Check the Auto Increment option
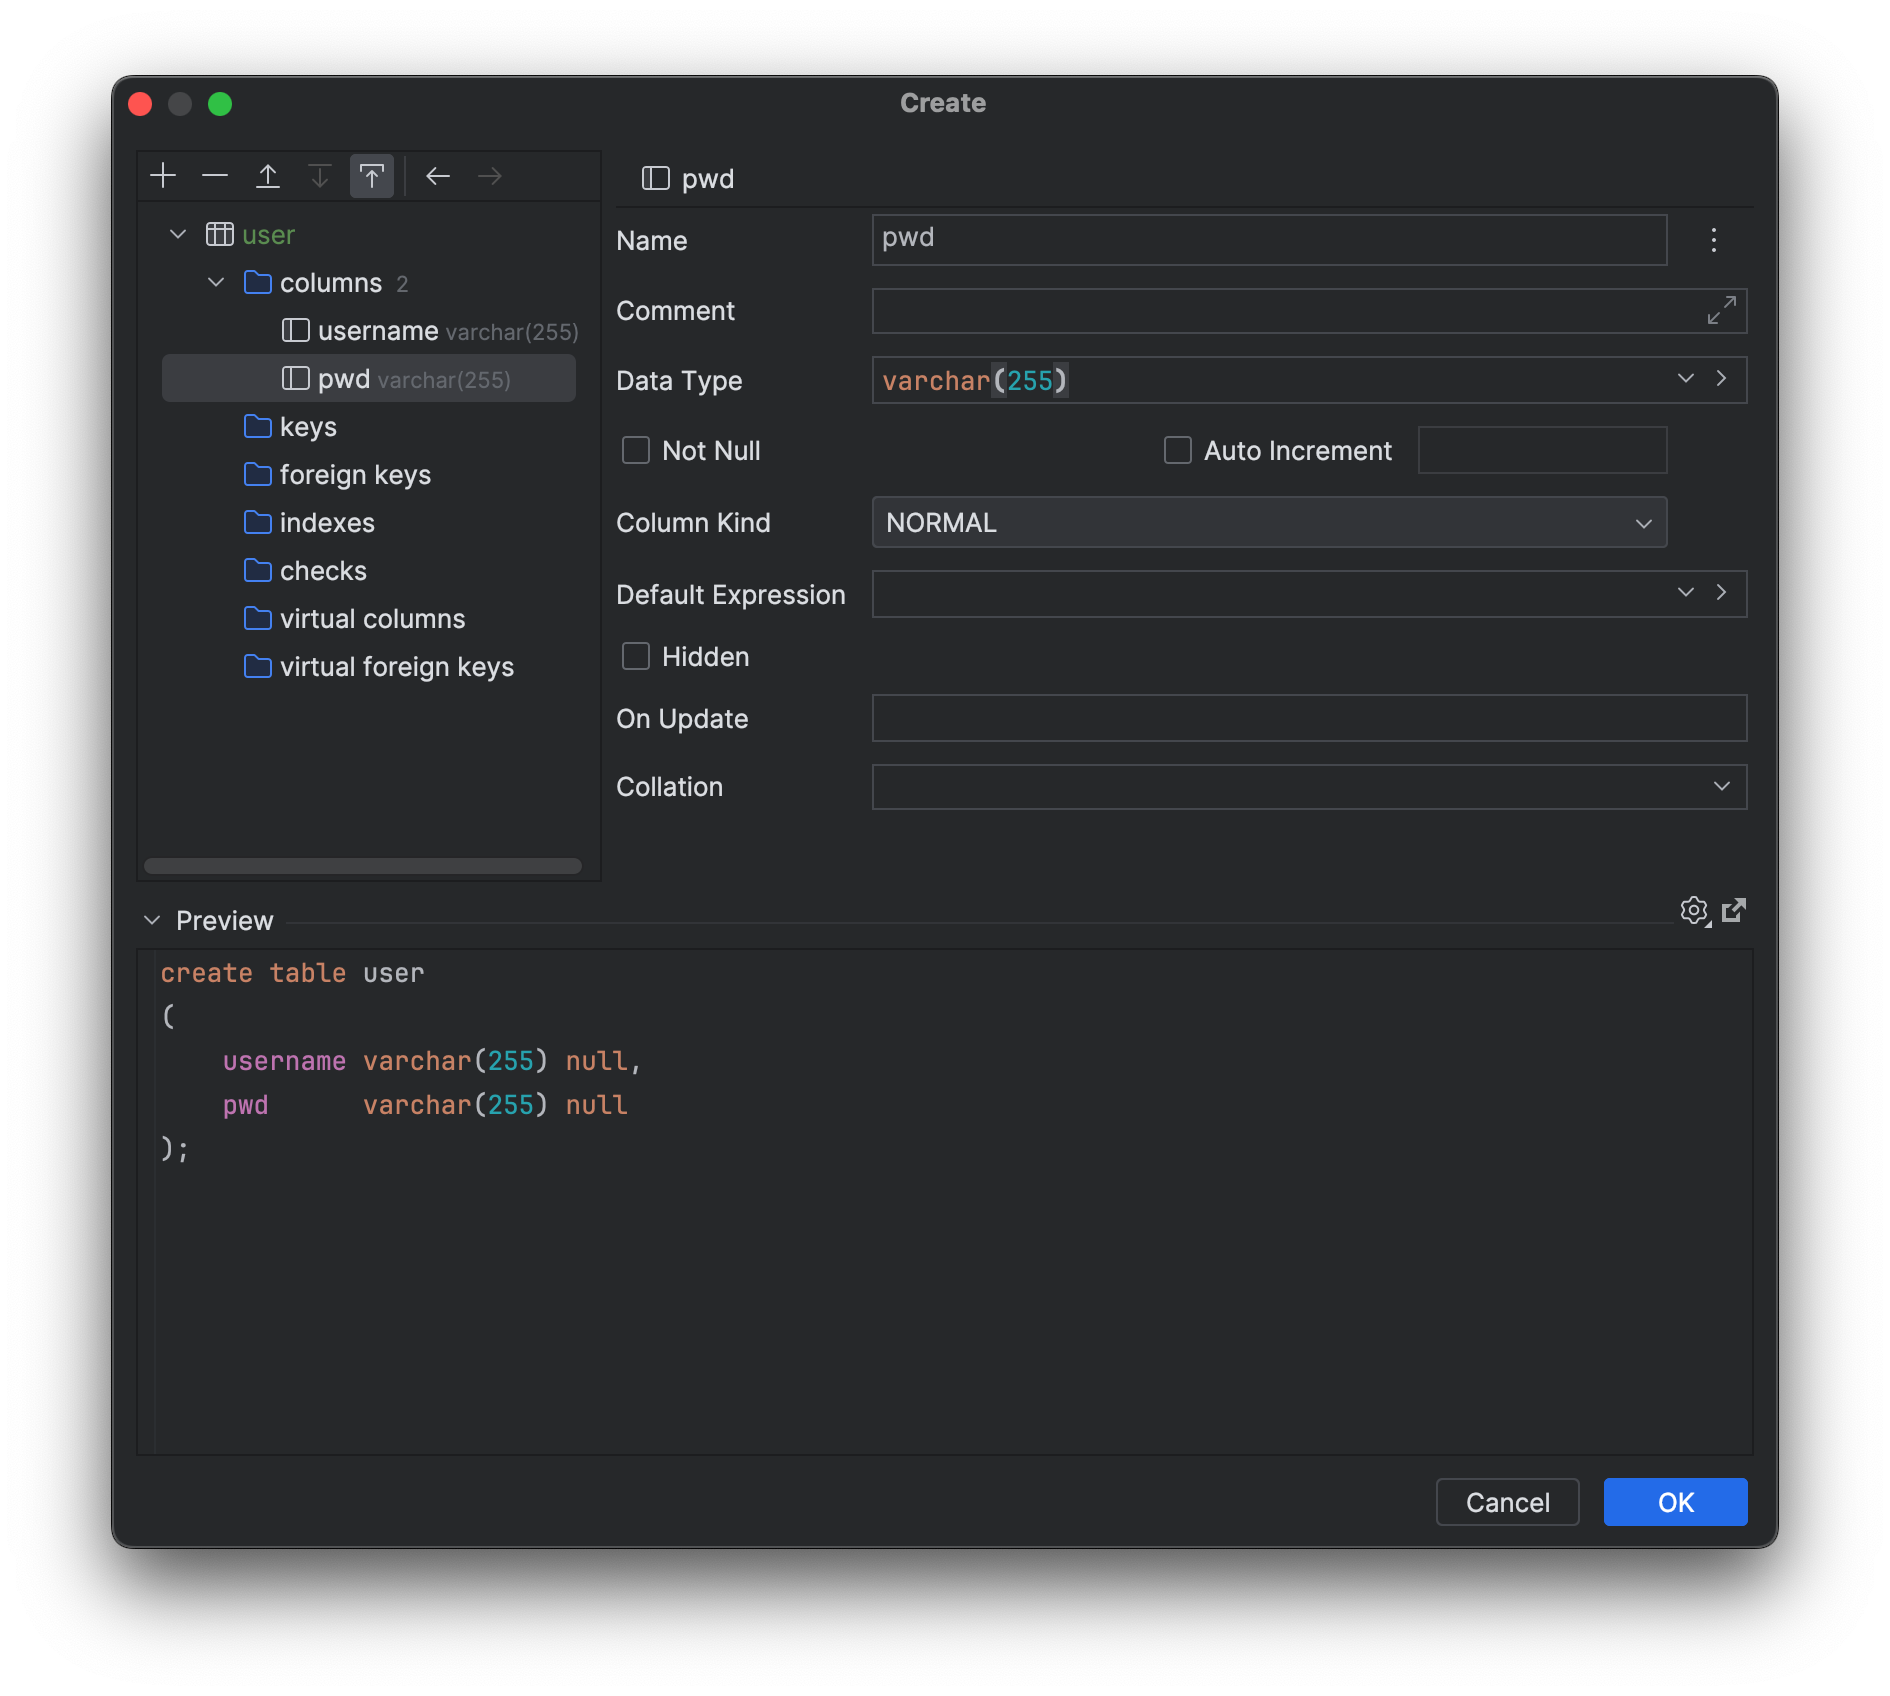Viewport: 1890px width, 1696px height. [x=1178, y=451]
